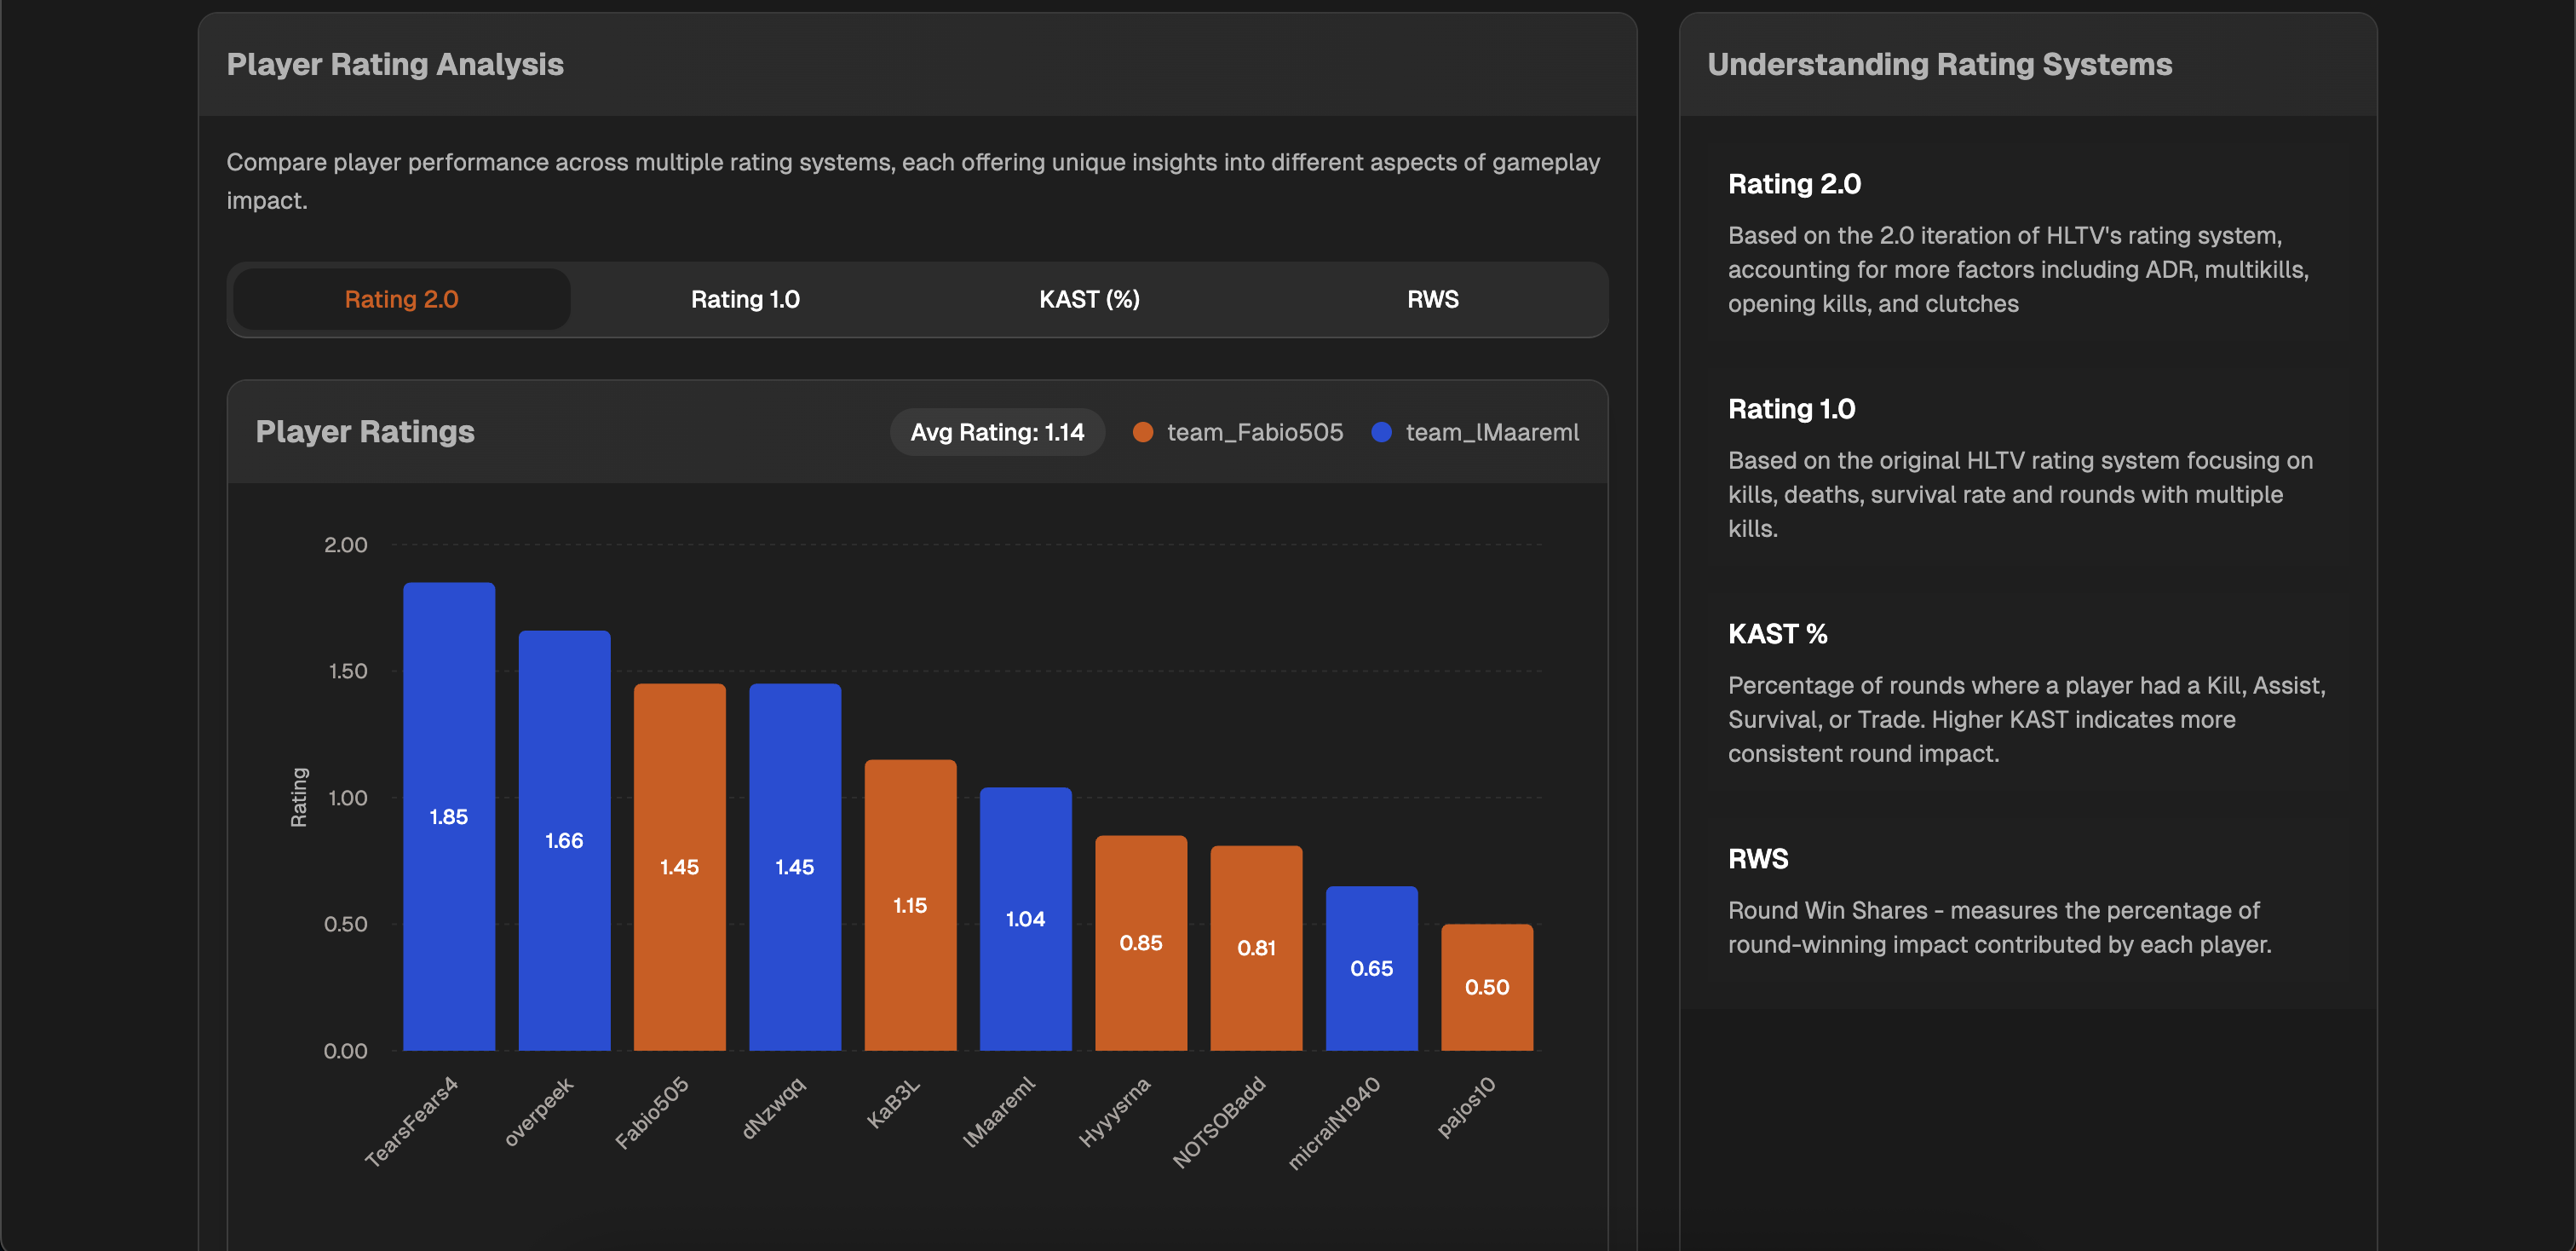Click lMaareml's 1.04 bar
This screenshot has height=1251, width=2576.
tap(1026, 919)
